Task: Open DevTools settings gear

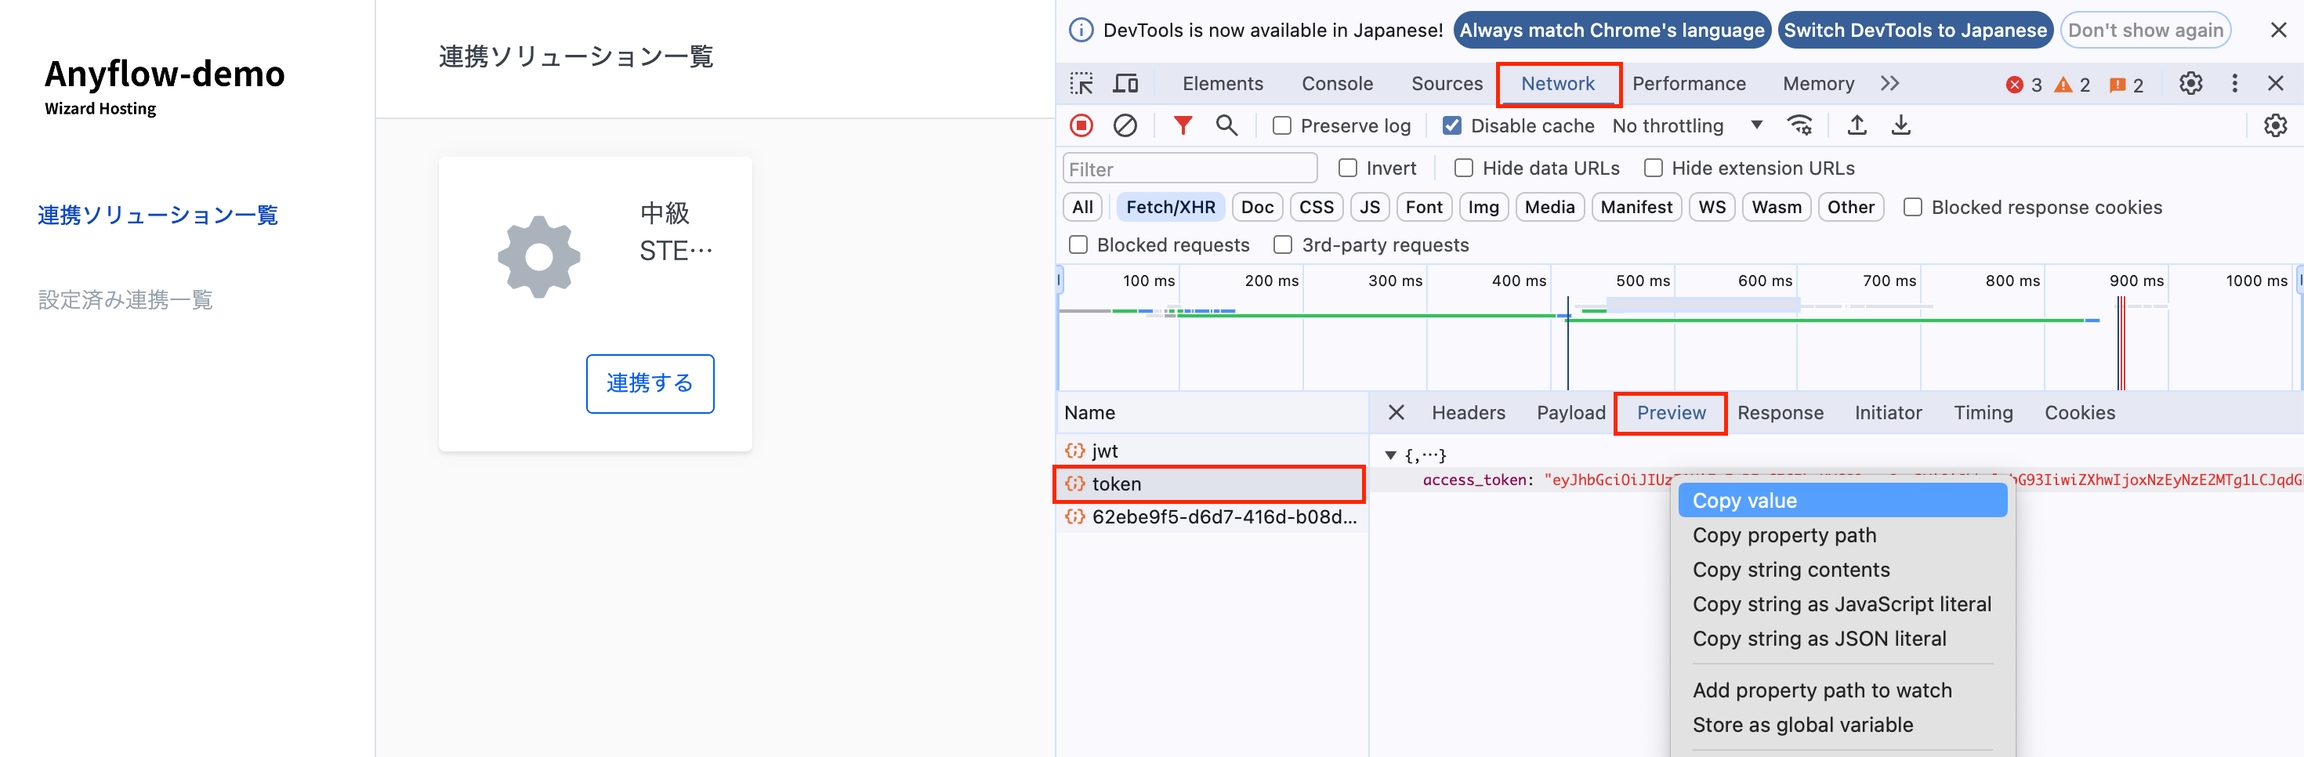Action: click(2191, 84)
